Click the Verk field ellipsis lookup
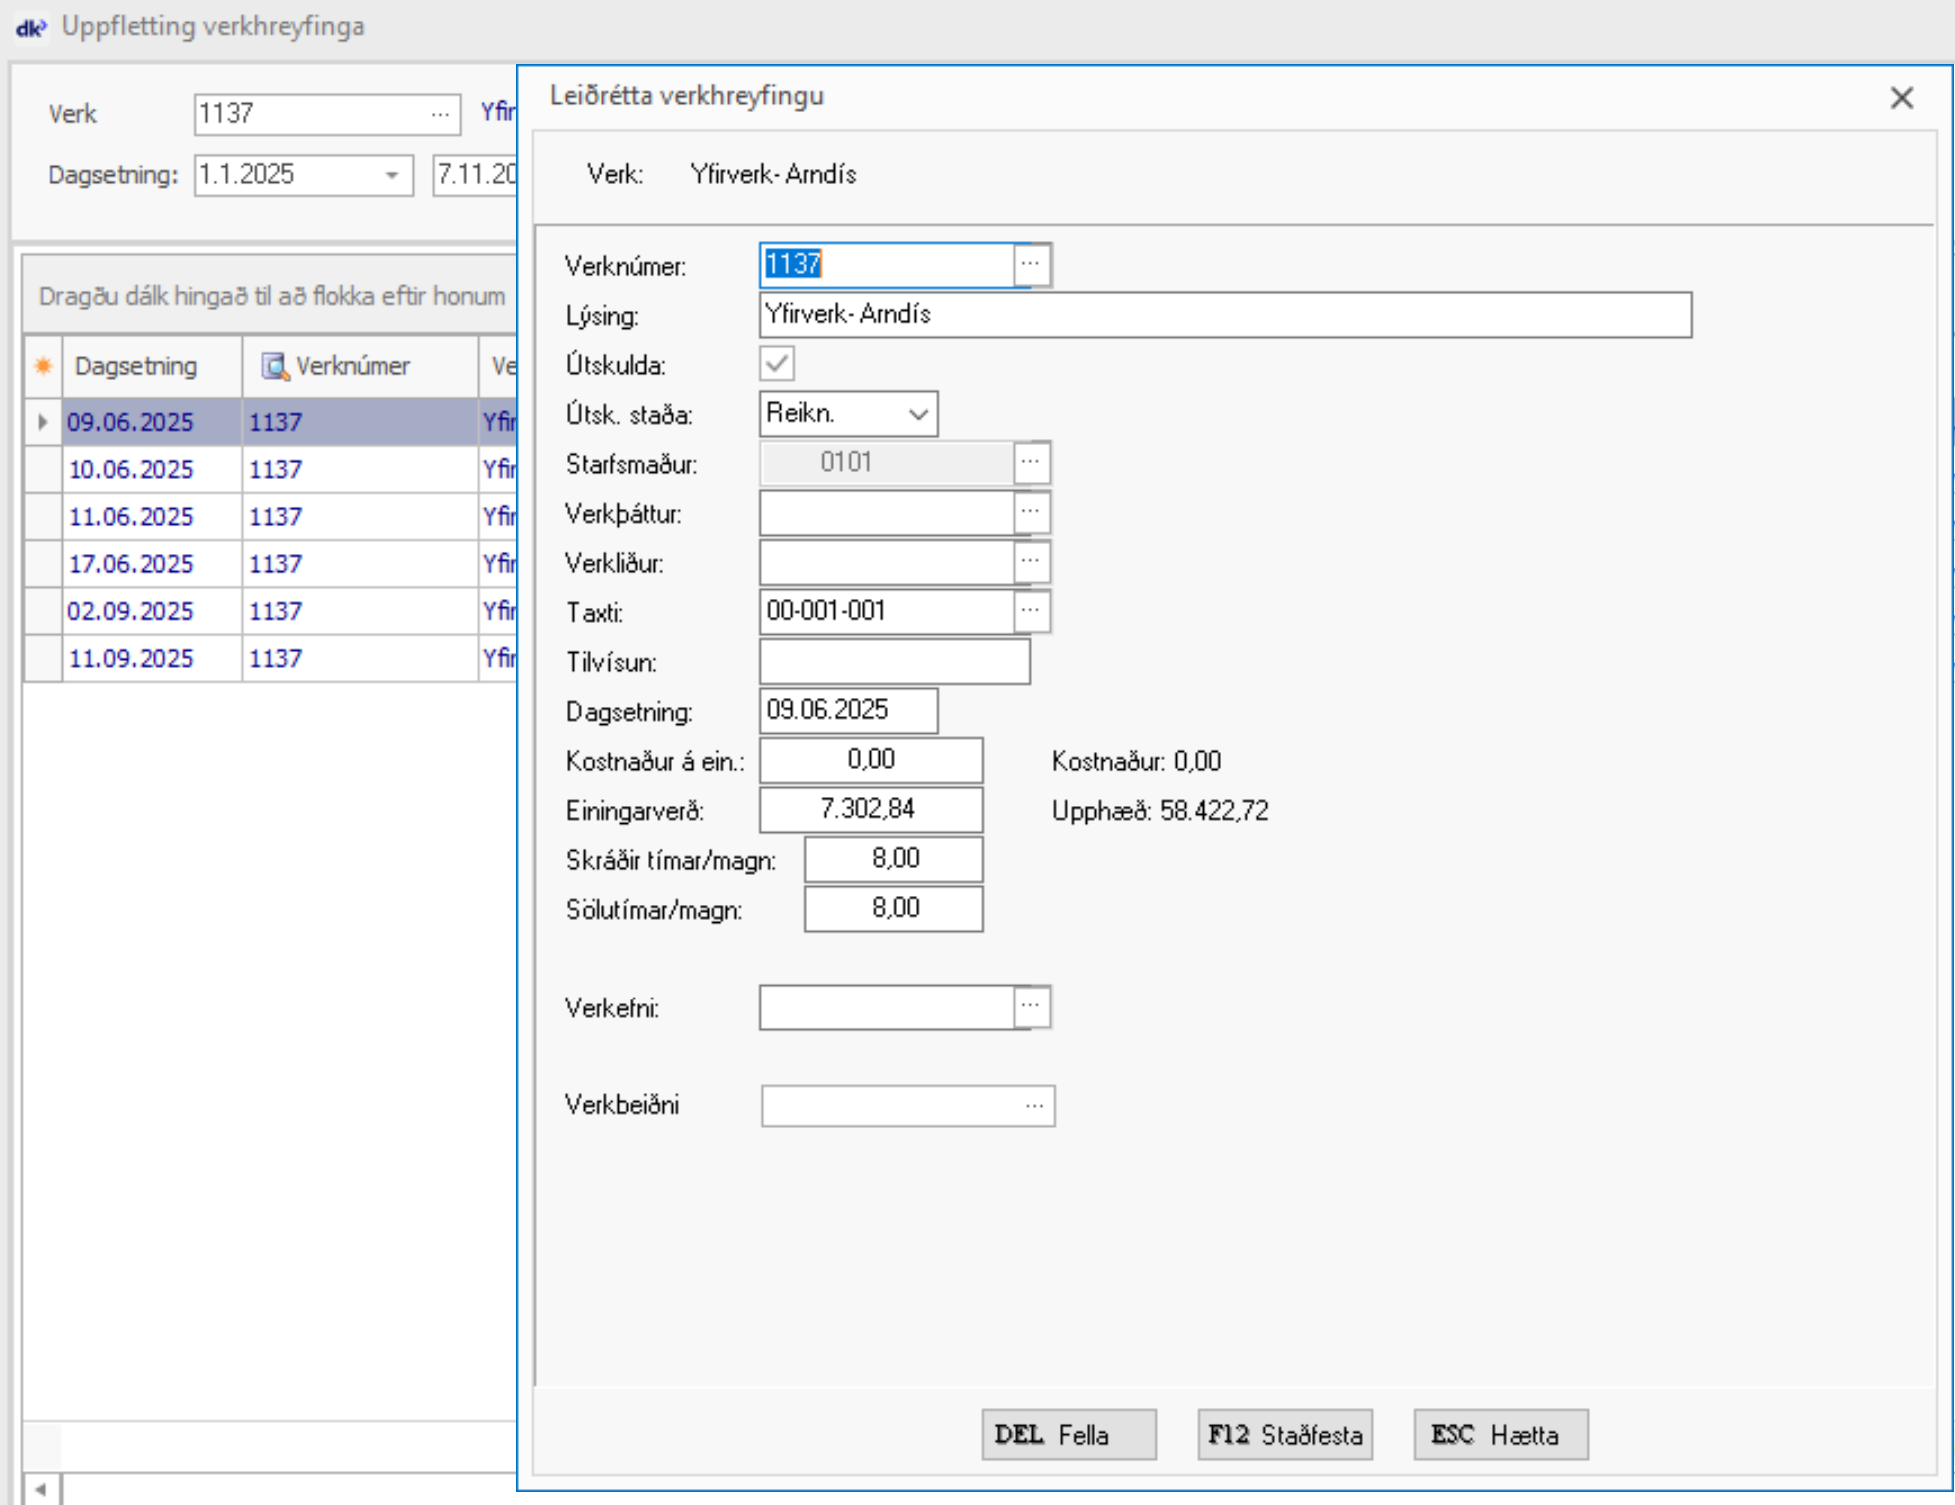1955x1505 pixels. (440, 114)
